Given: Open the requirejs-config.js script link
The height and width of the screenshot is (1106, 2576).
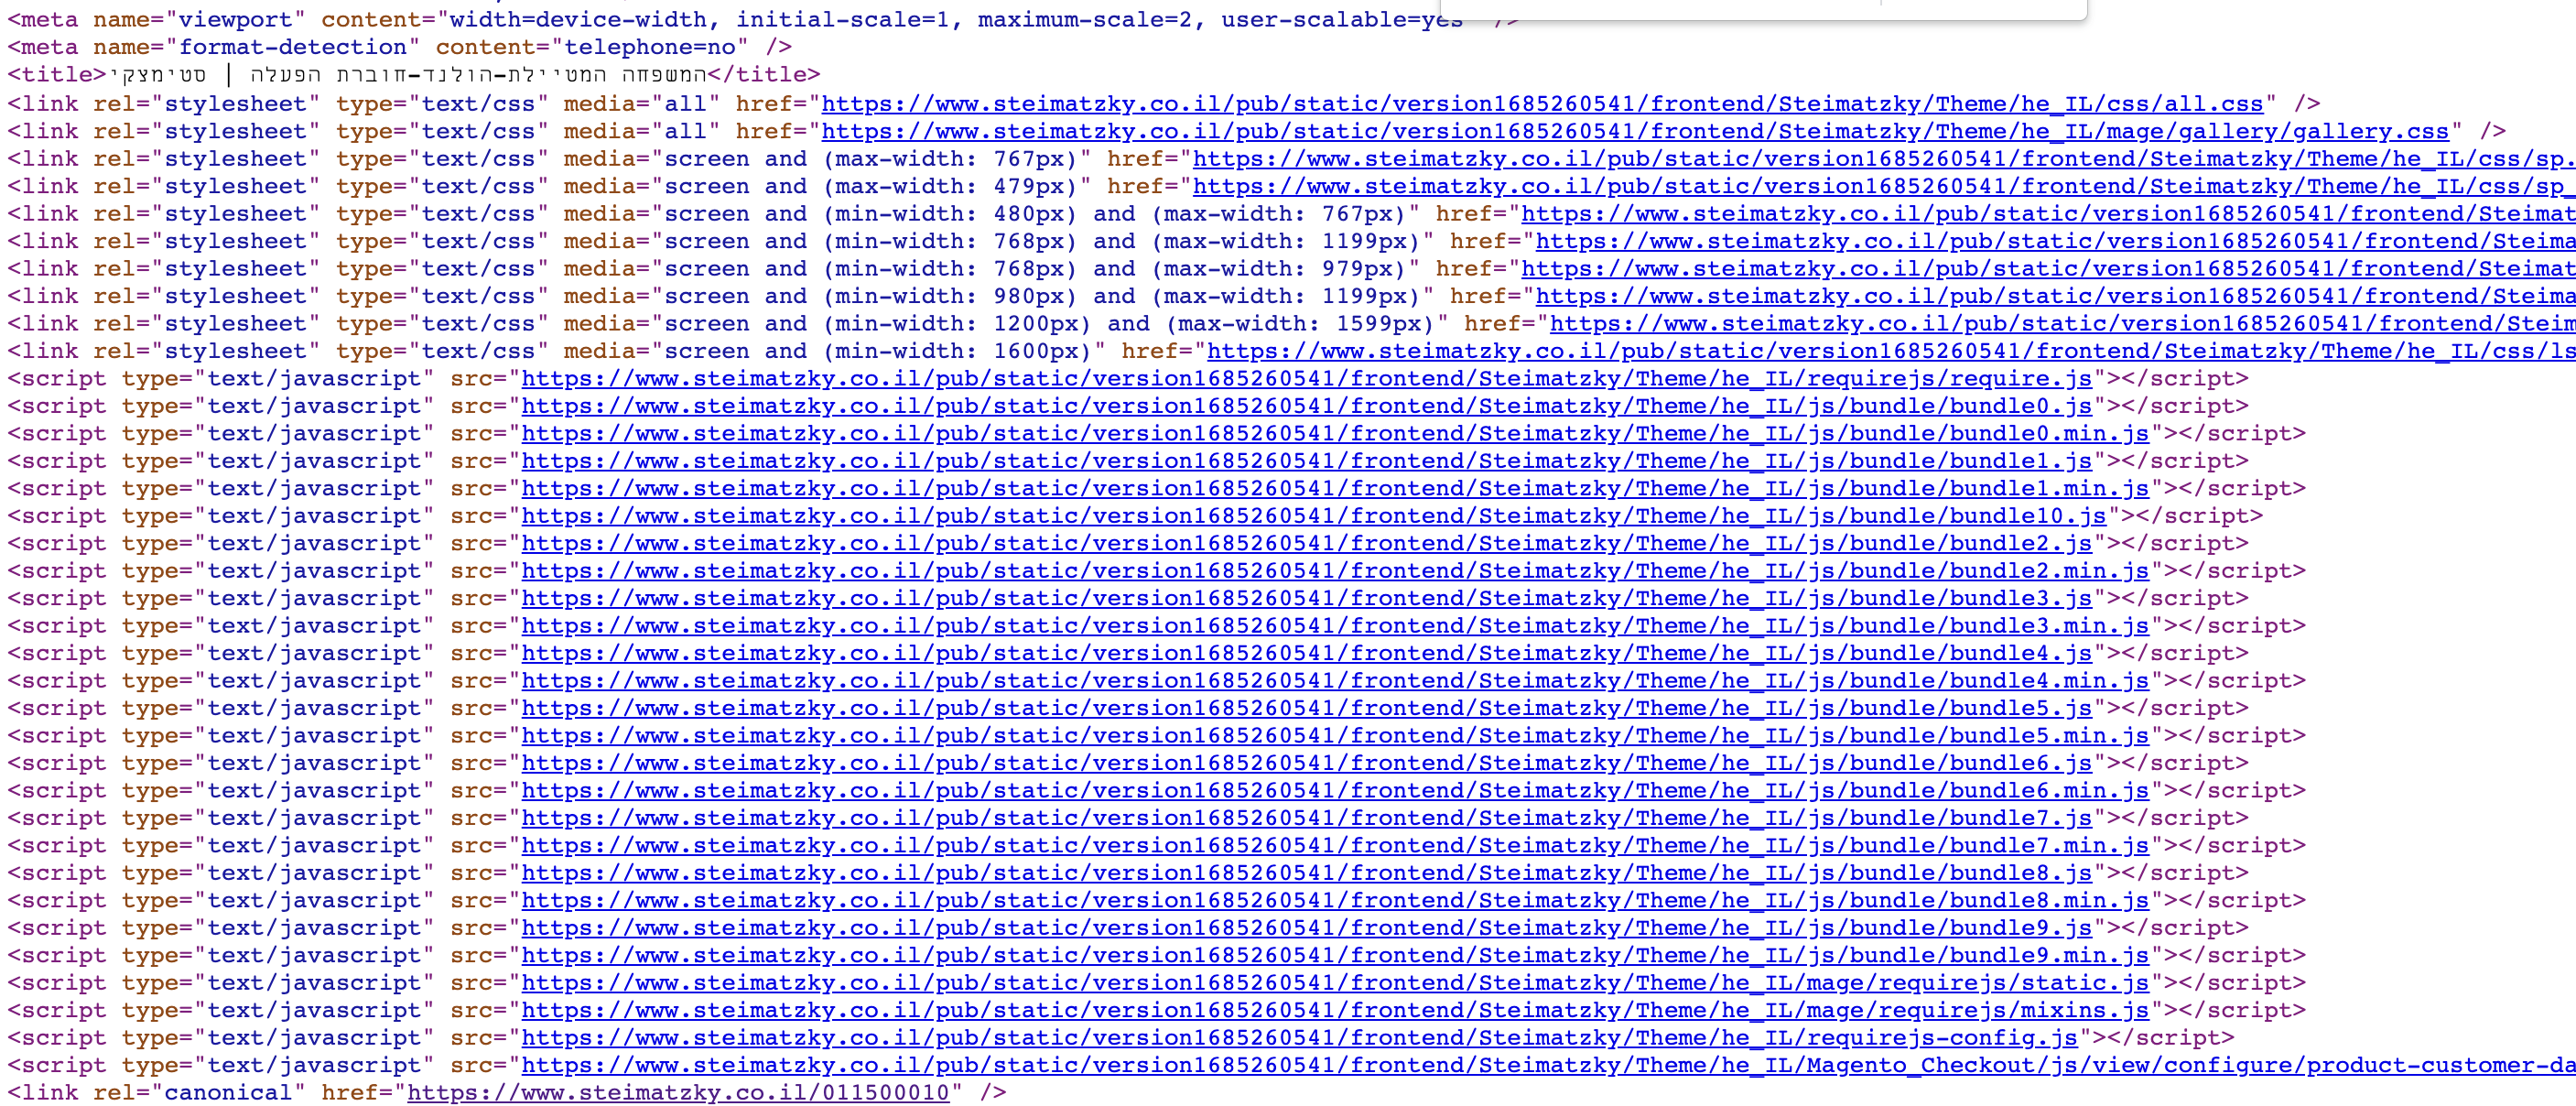Looking at the screenshot, I should 1299,1039.
